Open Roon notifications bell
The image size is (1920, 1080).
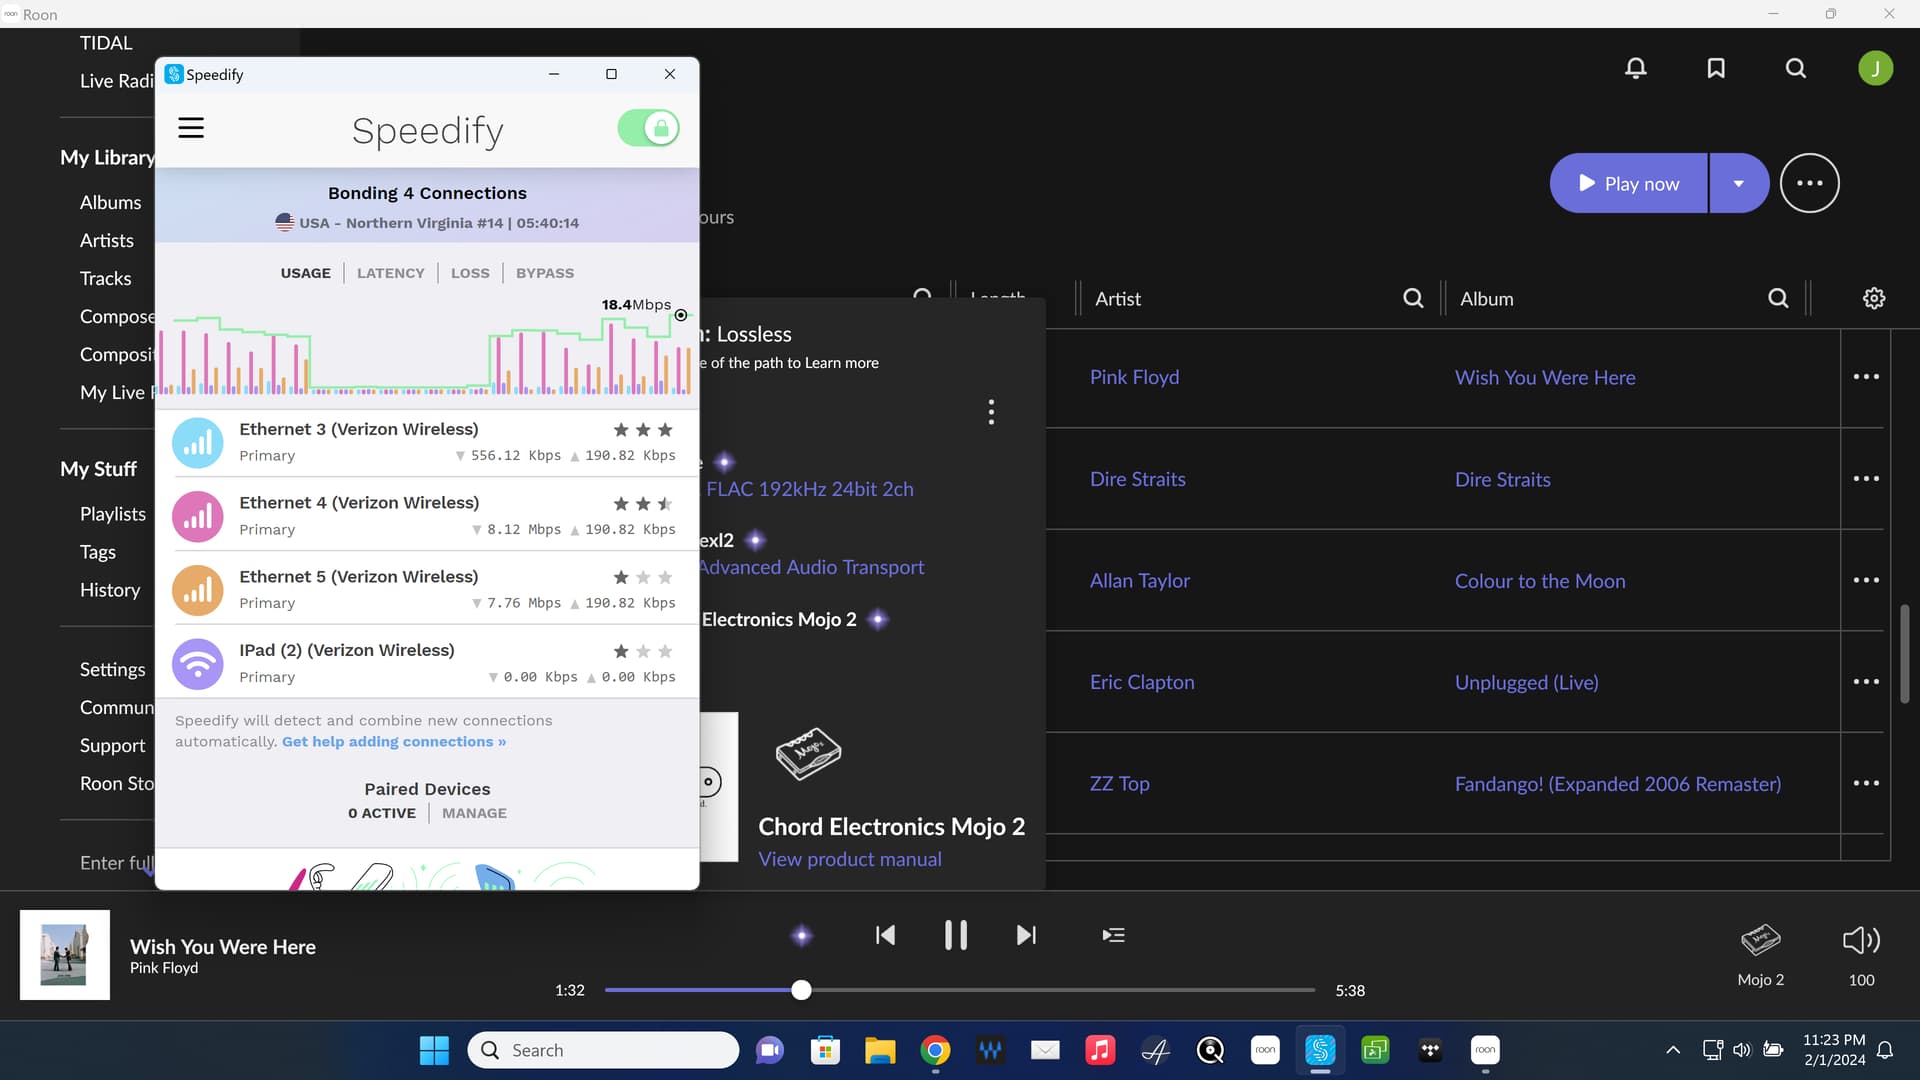point(1636,68)
